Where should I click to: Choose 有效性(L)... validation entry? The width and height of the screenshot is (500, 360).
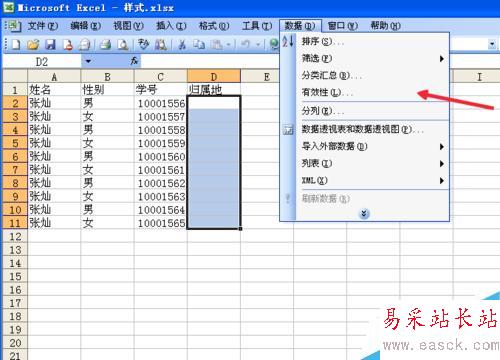[373, 92]
